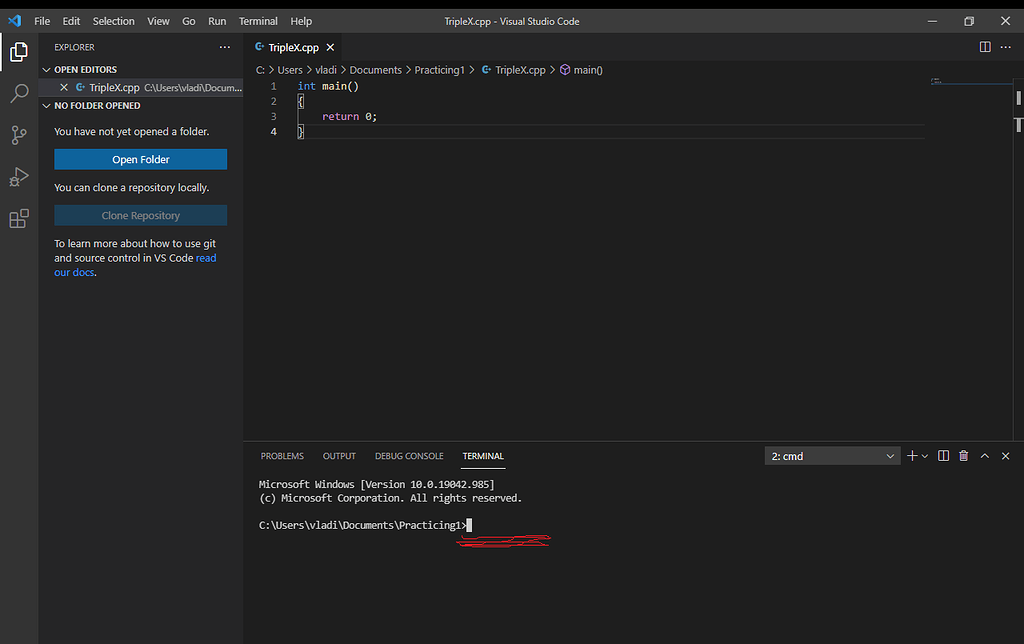The width and height of the screenshot is (1024, 644).
Task: Create a new terminal with the plus icon
Action: [913, 455]
